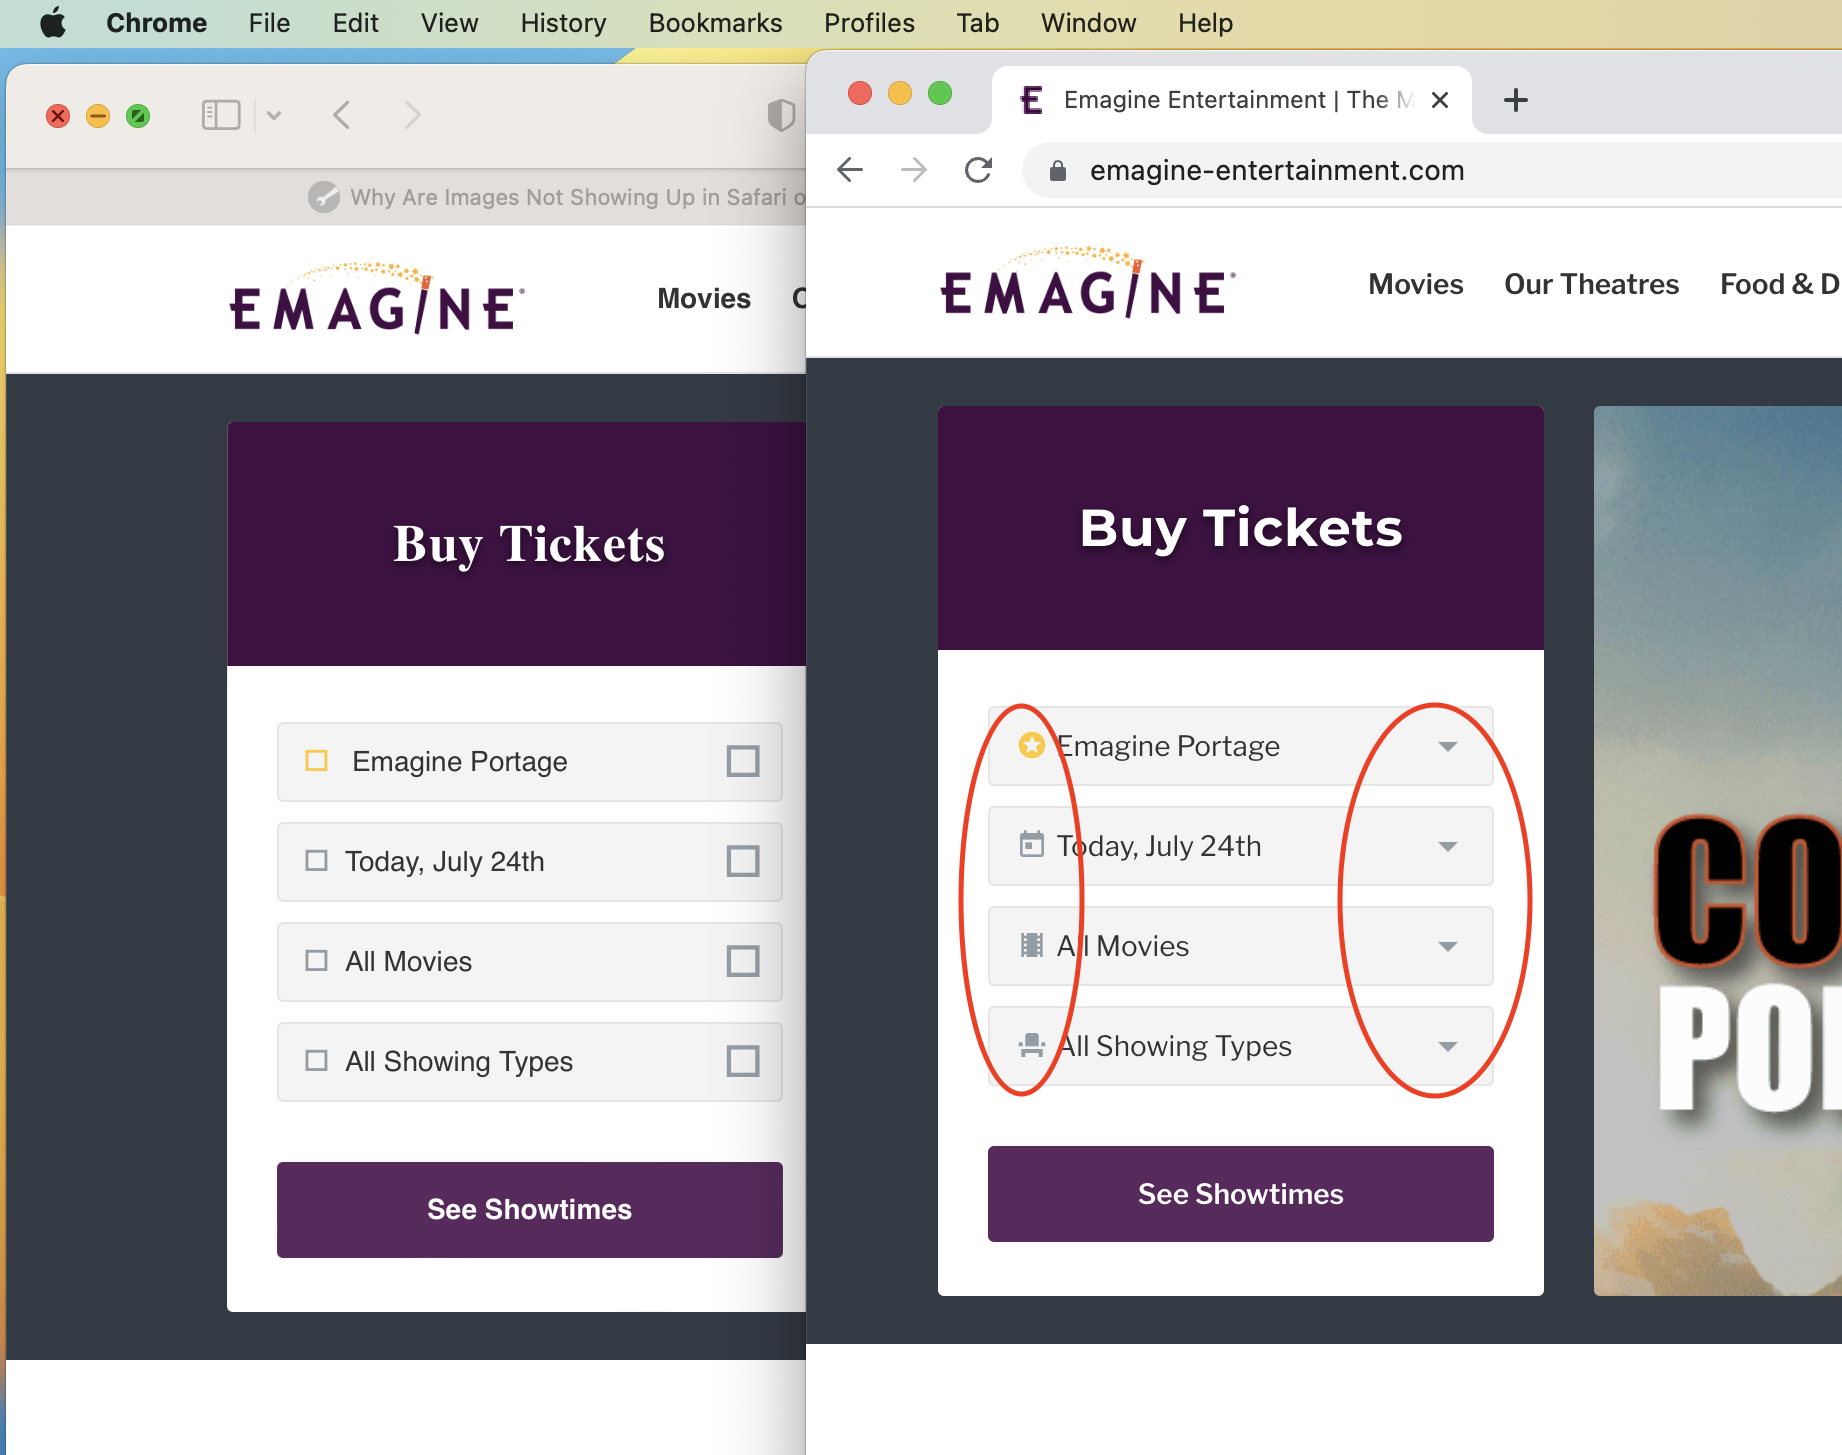
Task: Open the All Showing Types dropdown
Action: tap(1447, 1046)
